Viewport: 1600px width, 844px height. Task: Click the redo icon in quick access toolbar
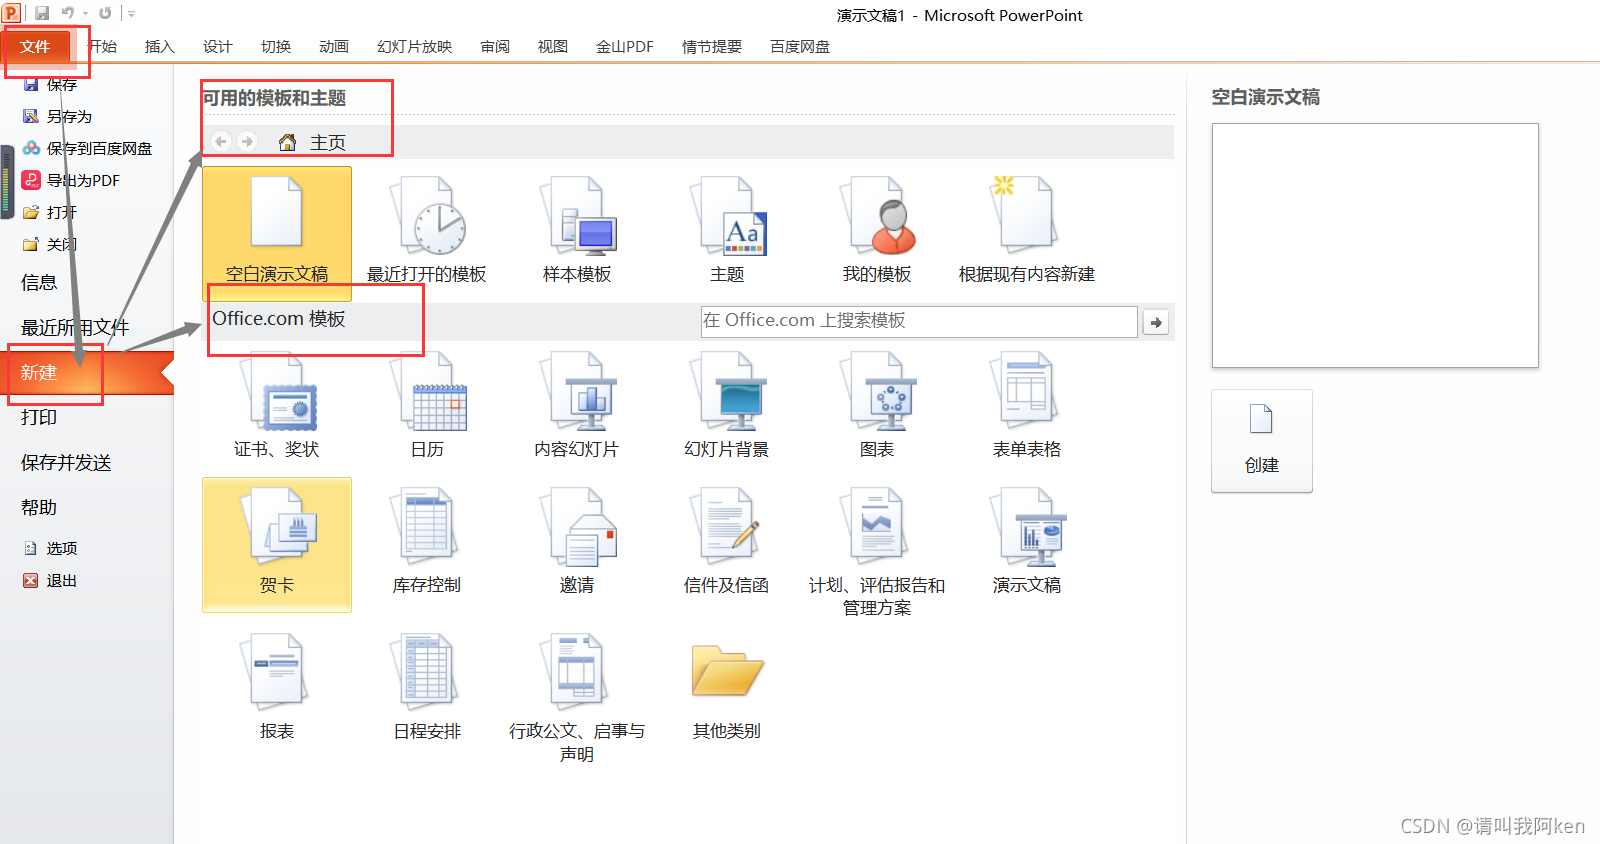tap(105, 13)
